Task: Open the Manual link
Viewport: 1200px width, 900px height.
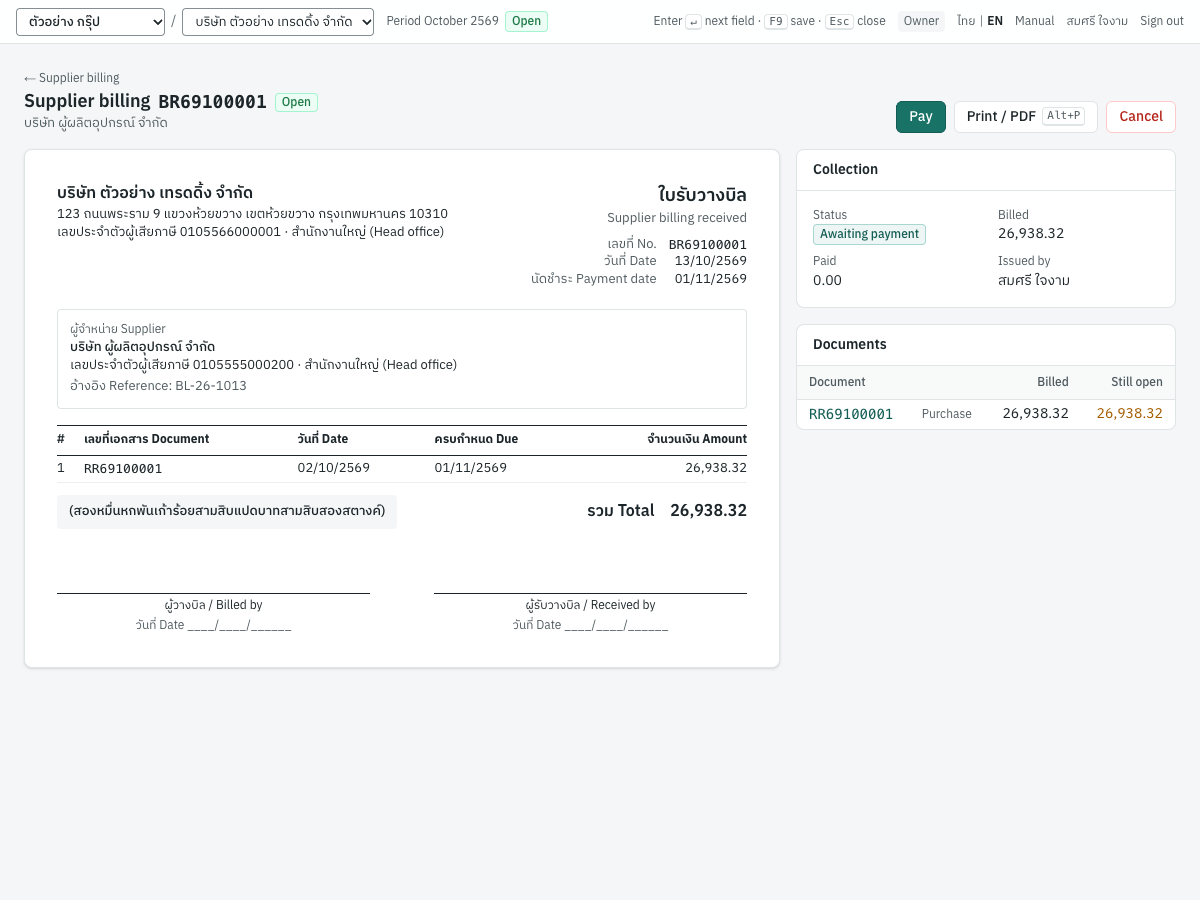Action: [x=1035, y=21]
